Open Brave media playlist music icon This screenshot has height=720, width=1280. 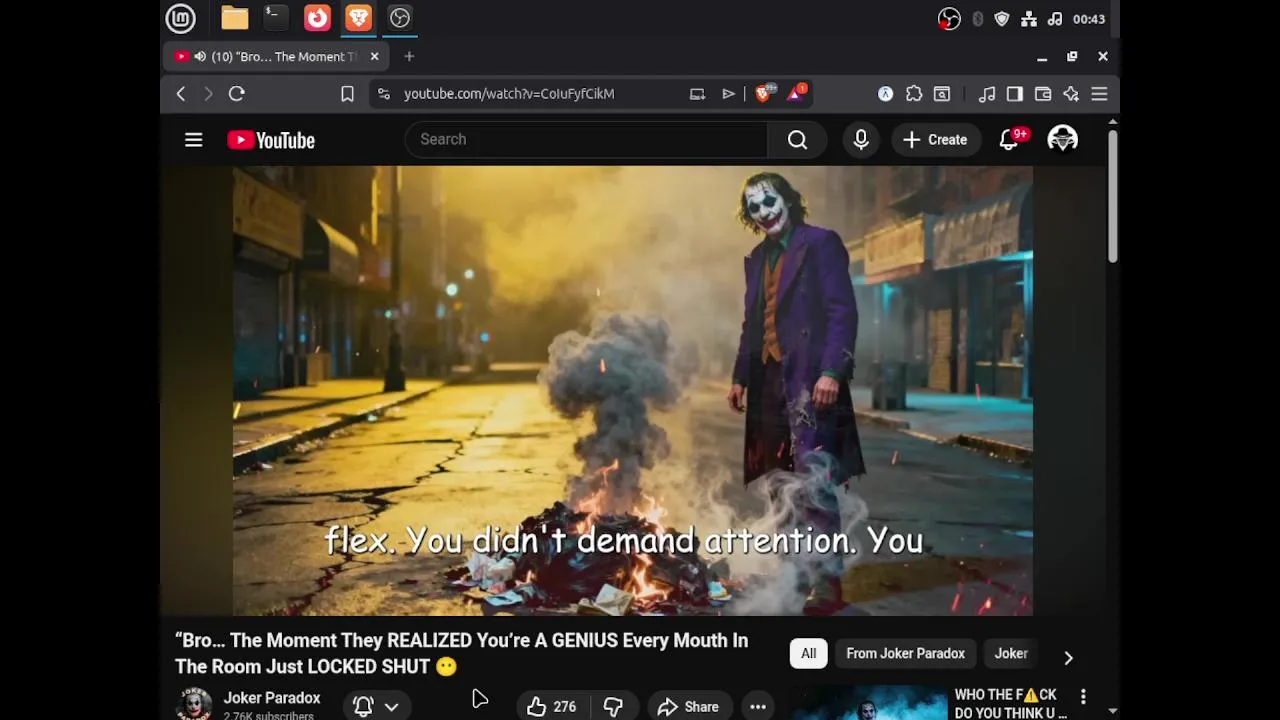tap(987, 93)
